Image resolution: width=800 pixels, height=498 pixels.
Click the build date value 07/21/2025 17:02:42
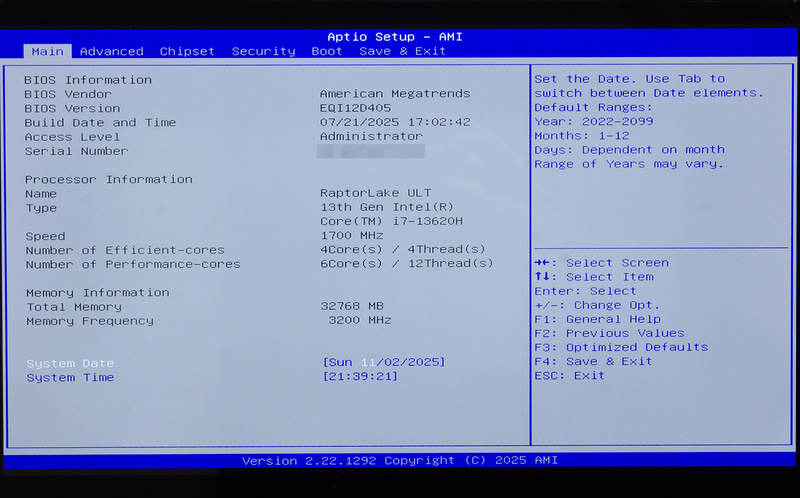pyautogui.click(x=395, y=122)
